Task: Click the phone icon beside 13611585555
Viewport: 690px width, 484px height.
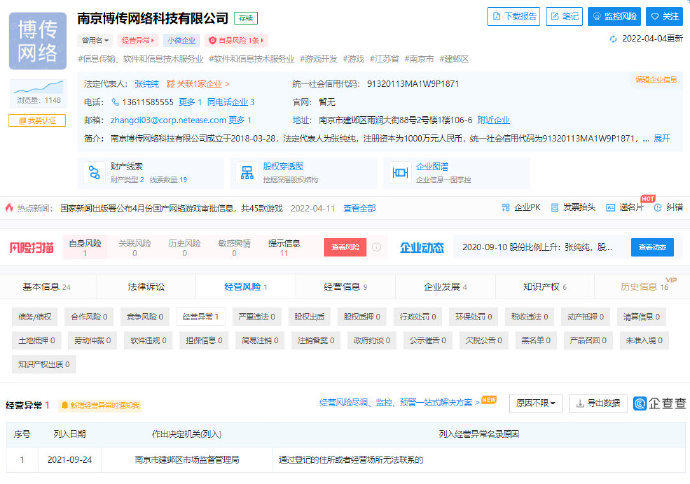Action: coord(115,102)
